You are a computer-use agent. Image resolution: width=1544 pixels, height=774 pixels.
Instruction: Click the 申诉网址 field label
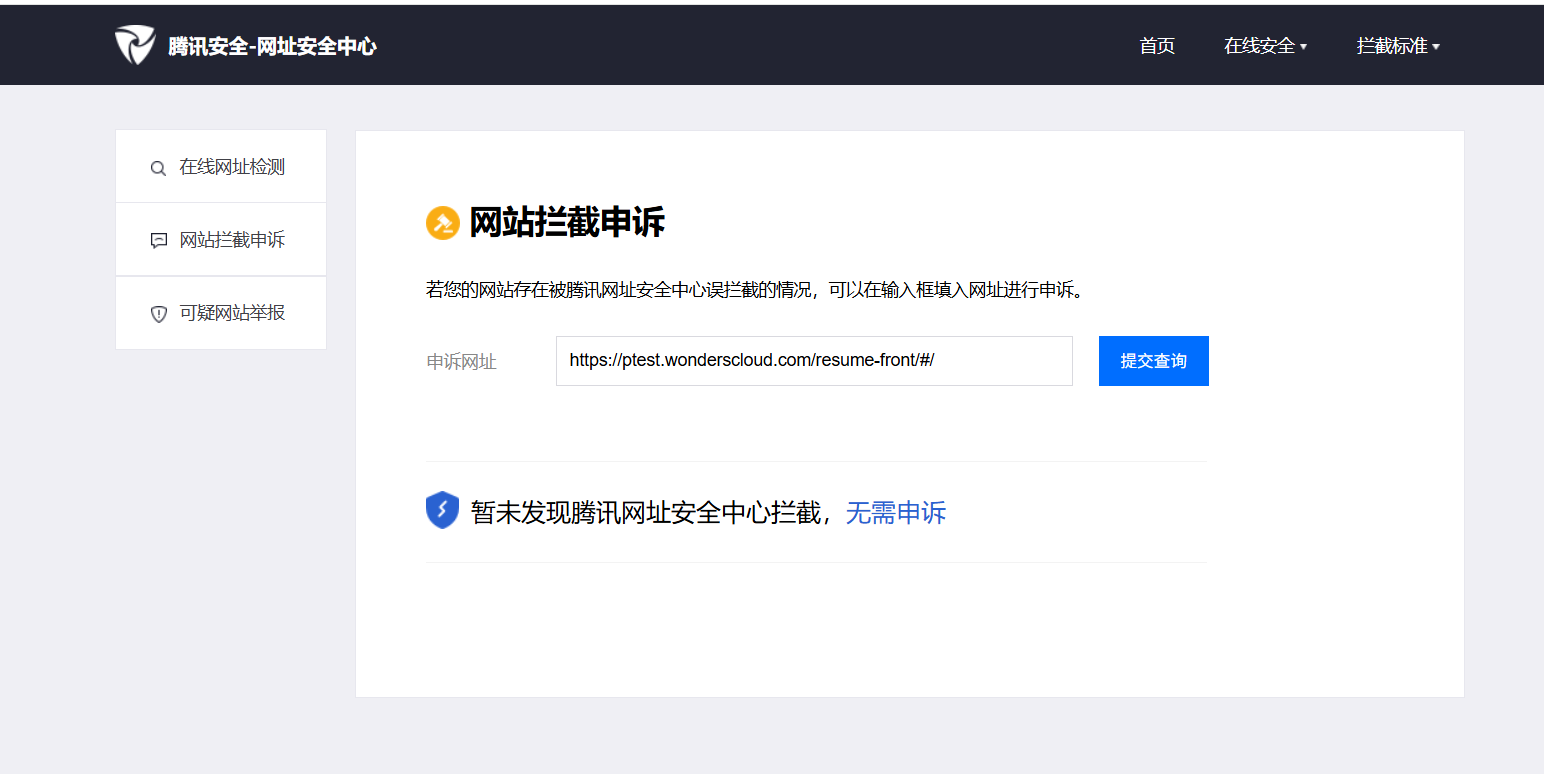click(x=462, y=362)
